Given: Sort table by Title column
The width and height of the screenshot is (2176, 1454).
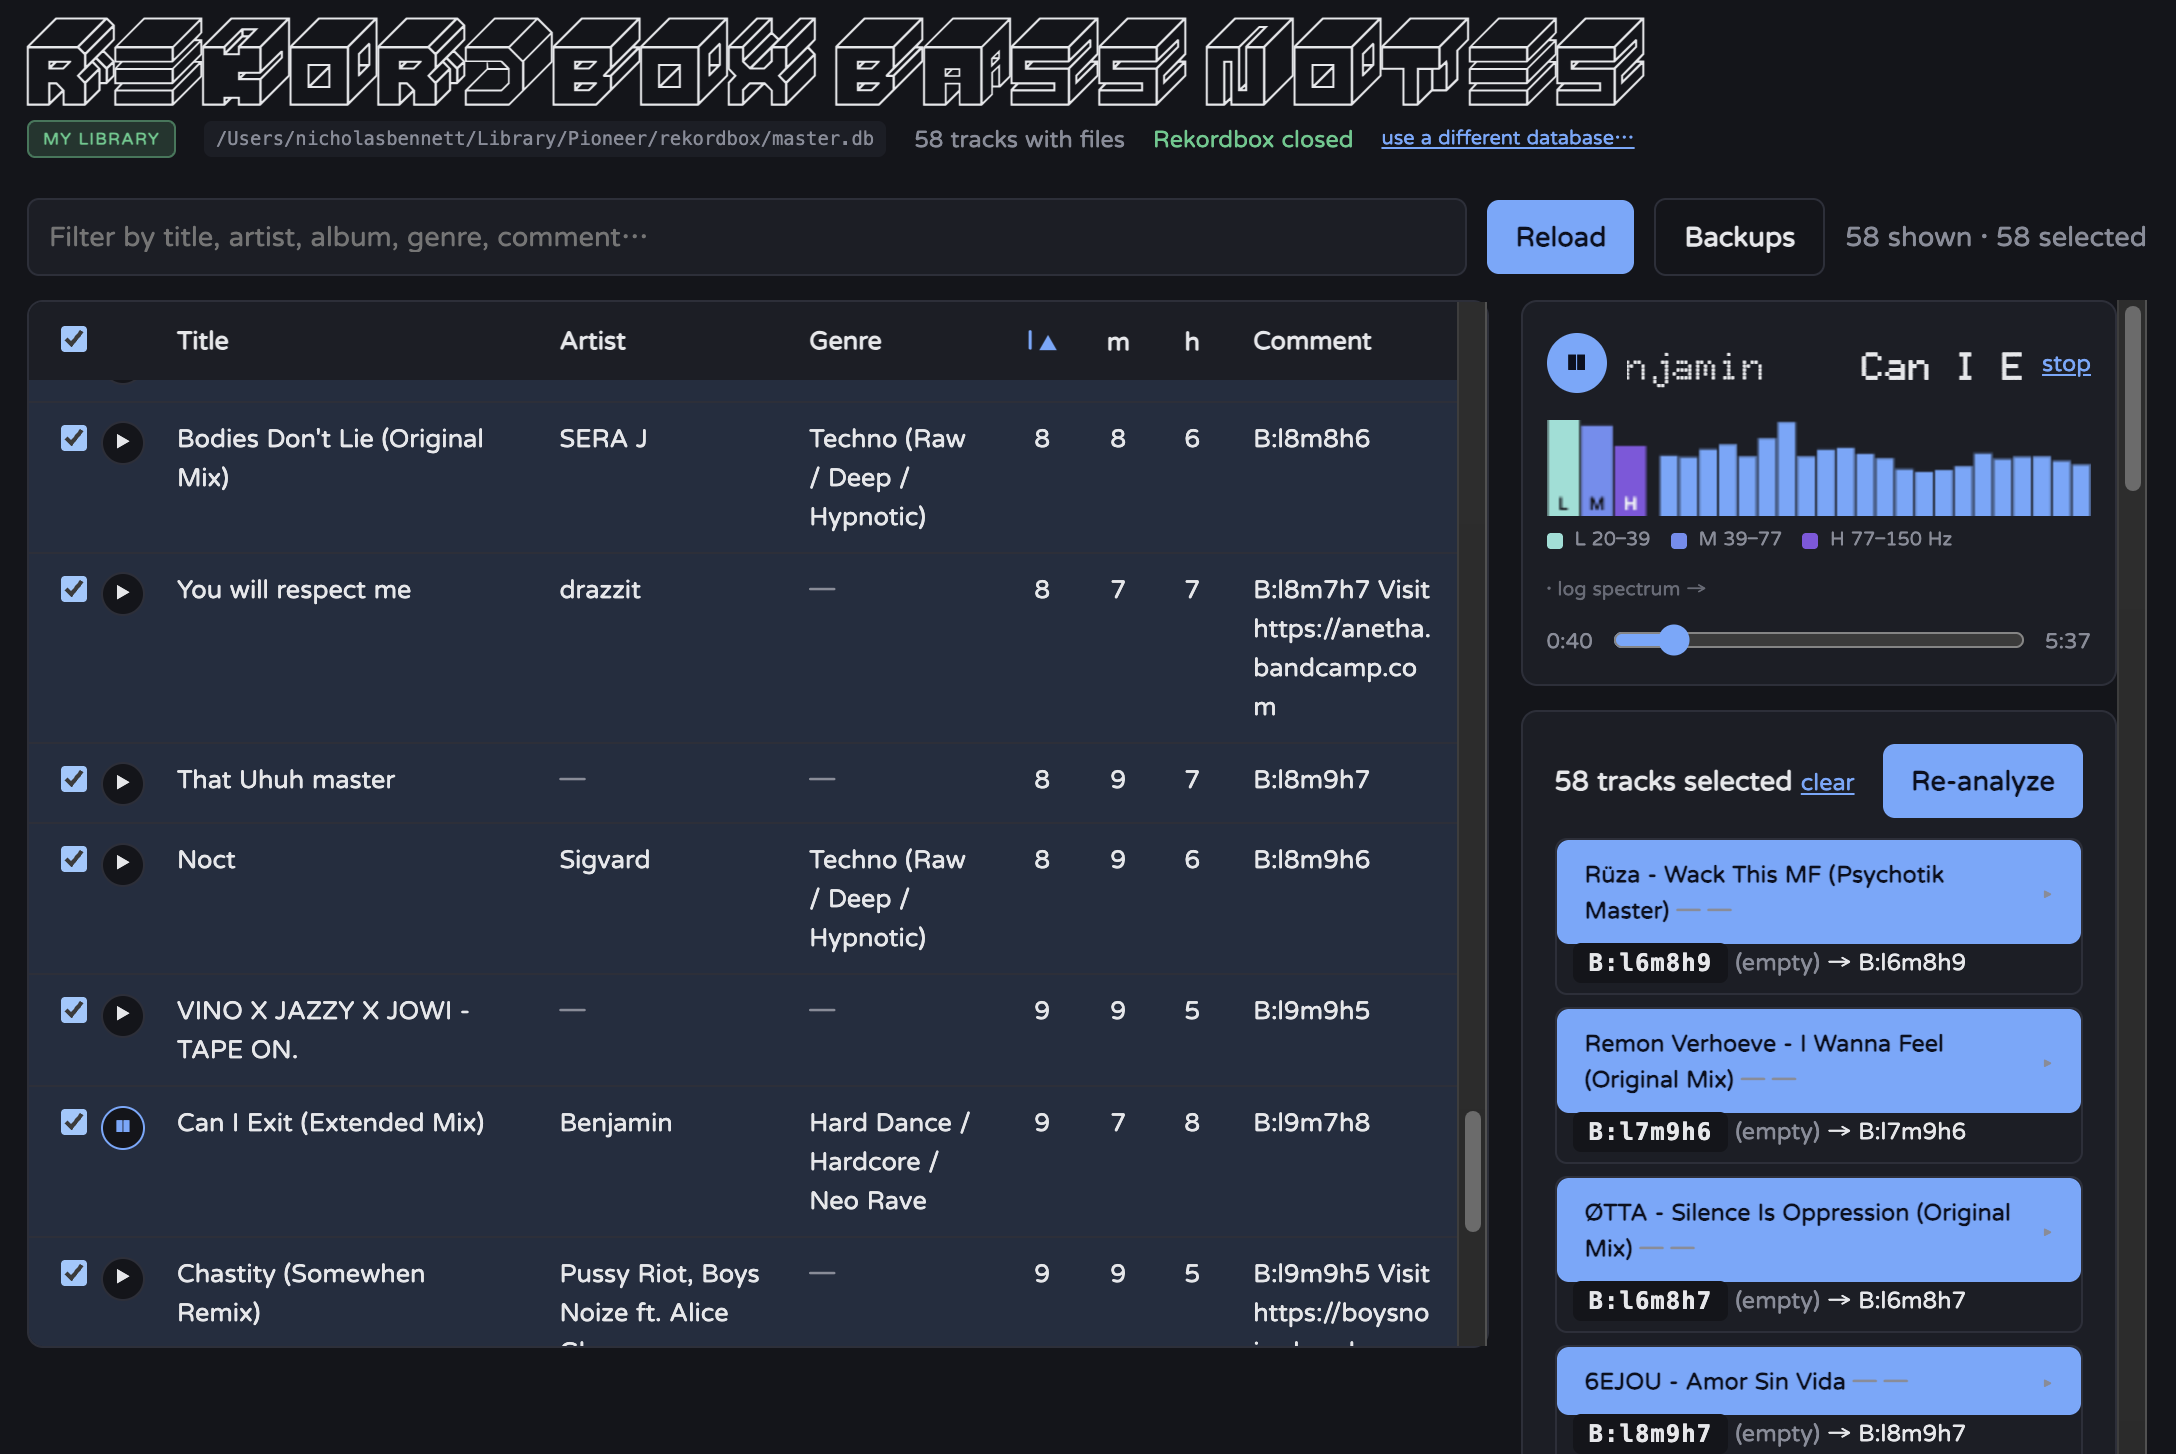Looking at the screenshot, I should click(x=203, y=341).
